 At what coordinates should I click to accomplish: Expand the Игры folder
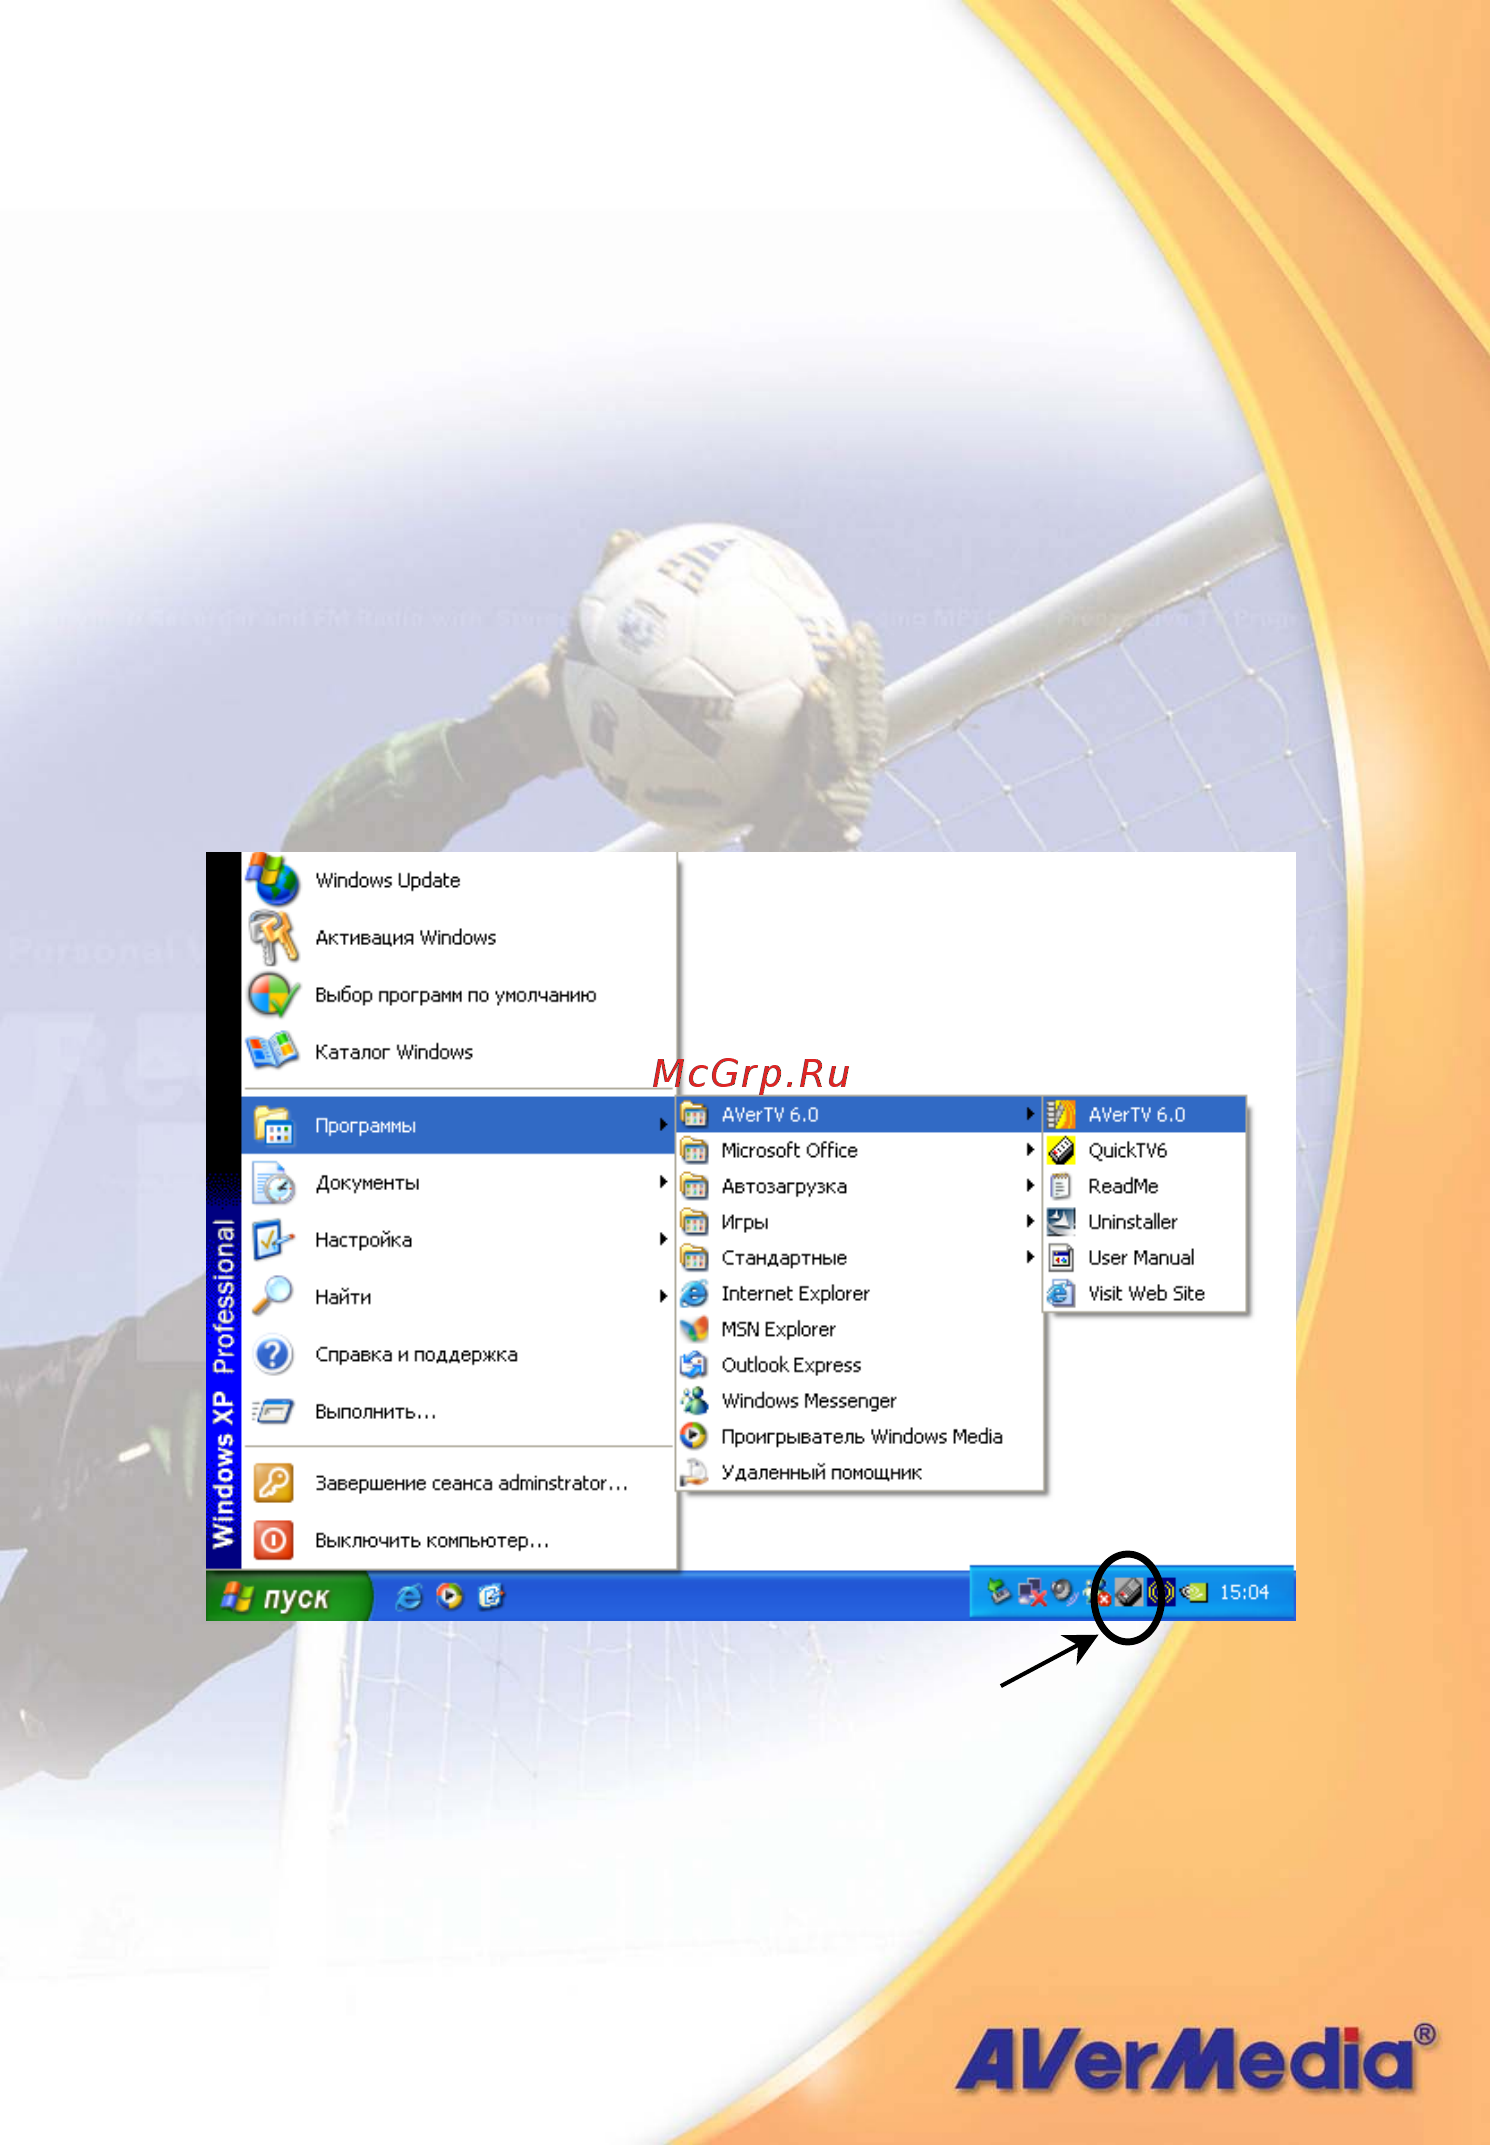coord(859,1222)
